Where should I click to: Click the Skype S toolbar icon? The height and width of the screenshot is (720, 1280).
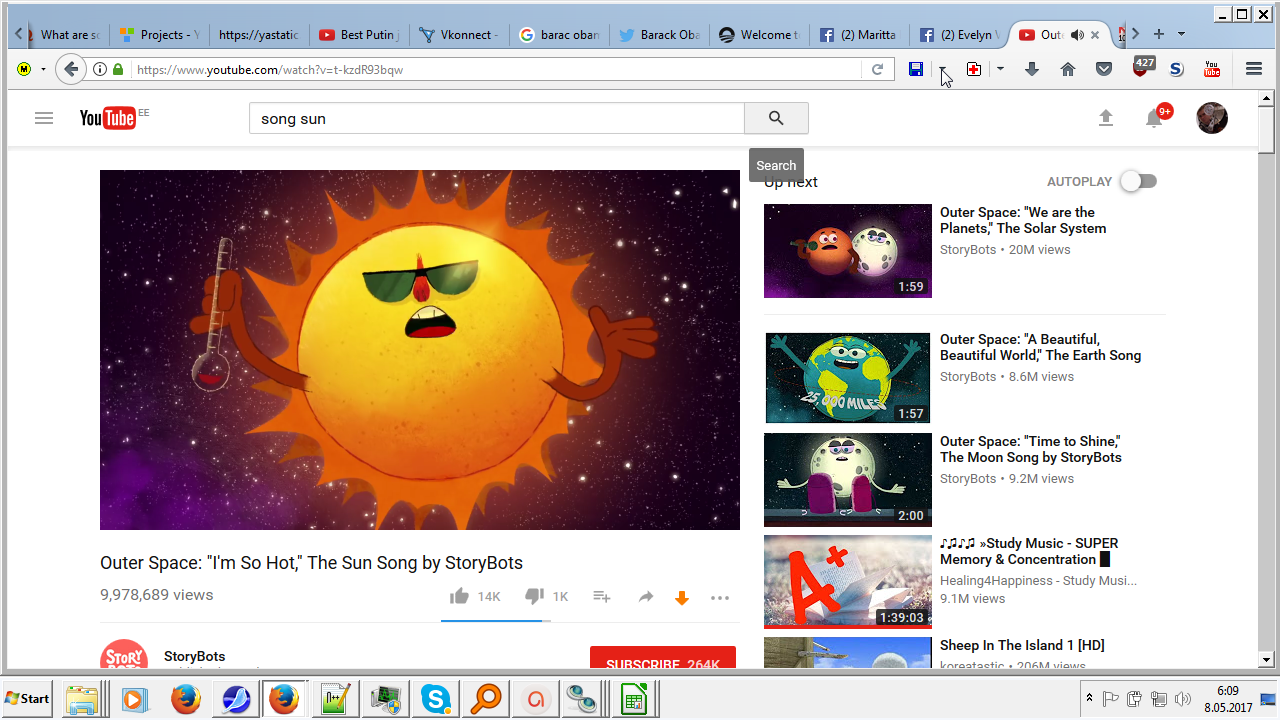[1176, 69]
